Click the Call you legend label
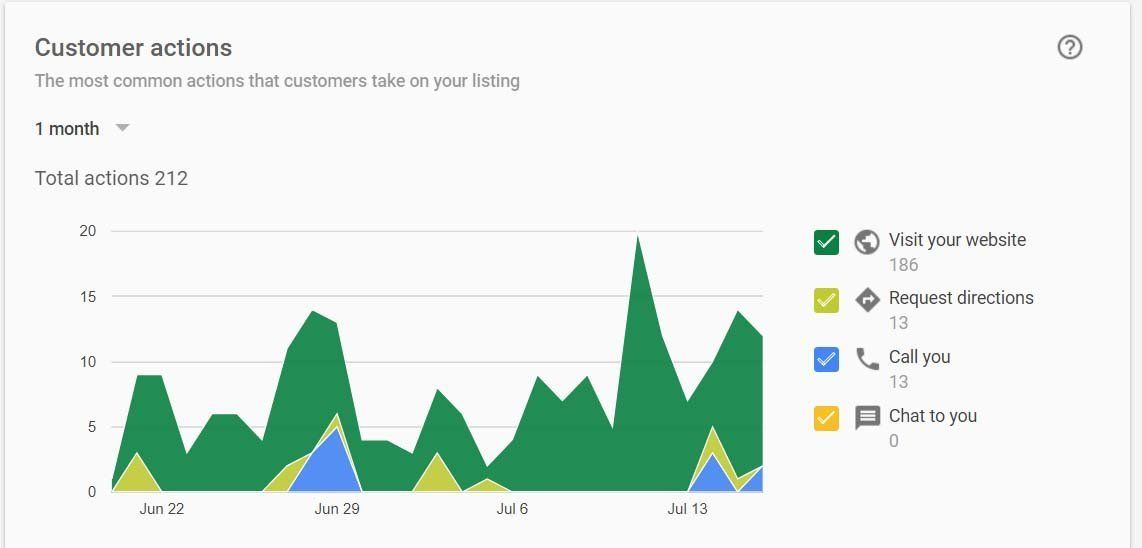 (x=919, y=356)
